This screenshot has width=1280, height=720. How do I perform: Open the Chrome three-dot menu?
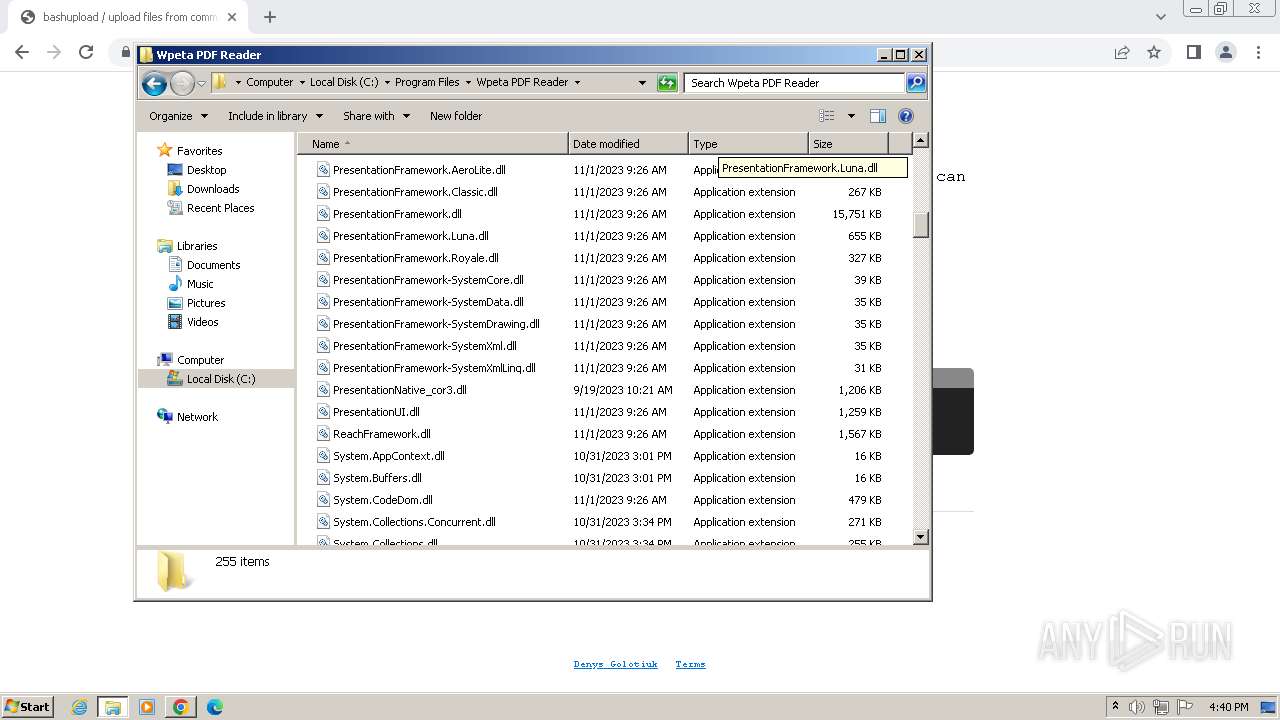1258,52
